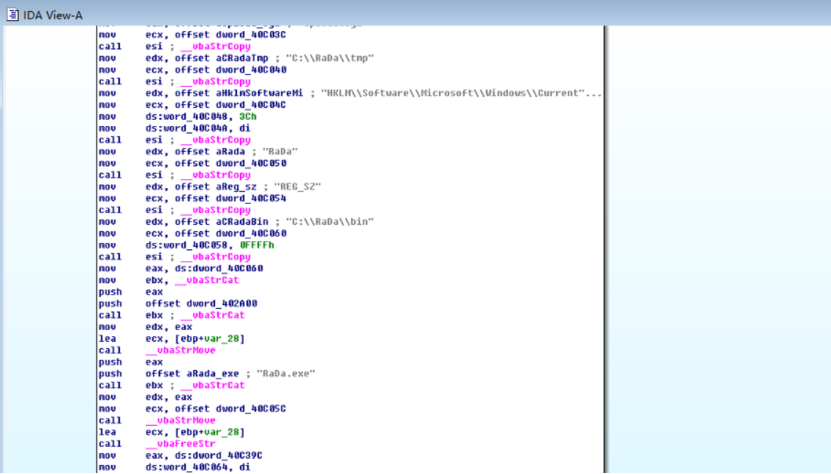Click the ds:dword_40C39C operand
The height and width of the screenshot is (474, 831).
pyautogui.click(x=219, y=455)
